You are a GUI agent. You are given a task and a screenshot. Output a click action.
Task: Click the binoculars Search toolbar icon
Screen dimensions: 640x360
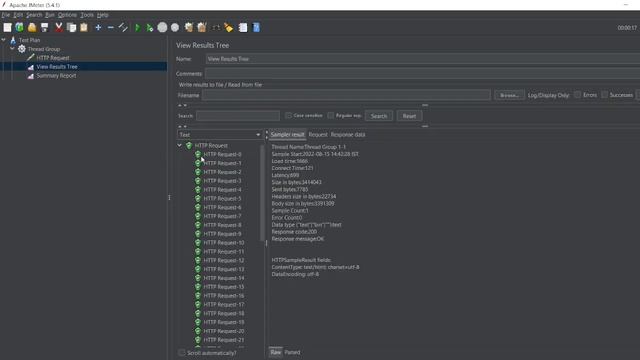[x=216, y=27]
